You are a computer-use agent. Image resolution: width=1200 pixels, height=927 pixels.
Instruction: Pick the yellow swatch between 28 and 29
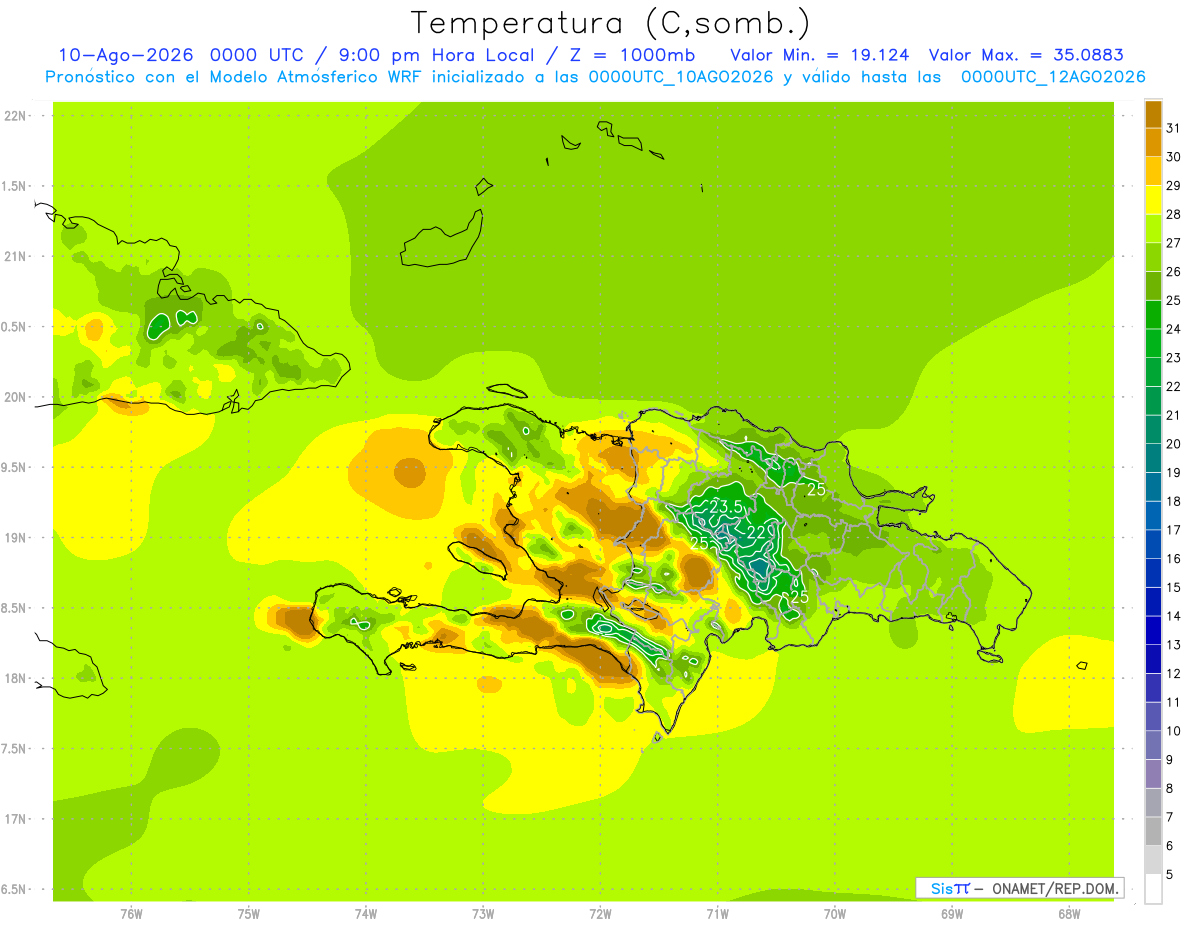1153,200
